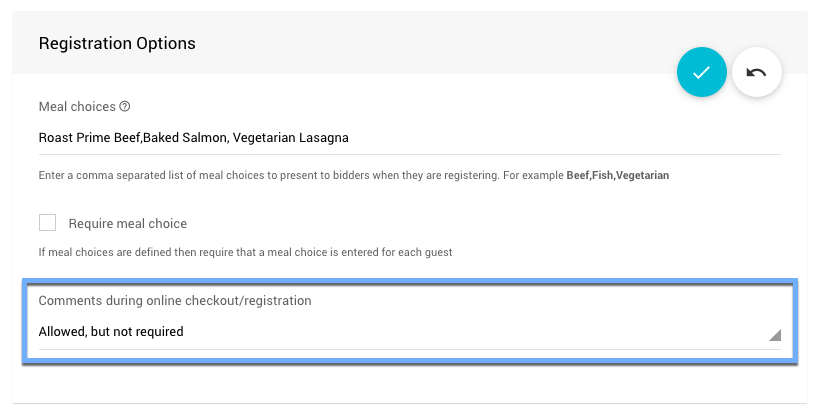816x414 pixels.
Task: Click the 'Meal choices' field label
Action: point(77,107)
